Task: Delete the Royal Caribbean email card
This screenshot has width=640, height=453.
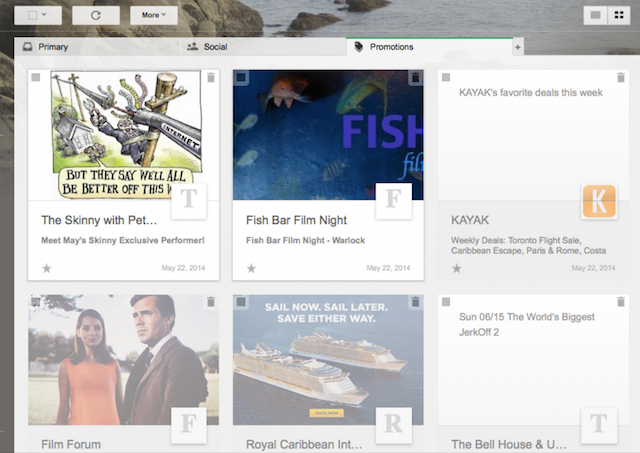Action: pyautogui.click(x=416, y=302)
